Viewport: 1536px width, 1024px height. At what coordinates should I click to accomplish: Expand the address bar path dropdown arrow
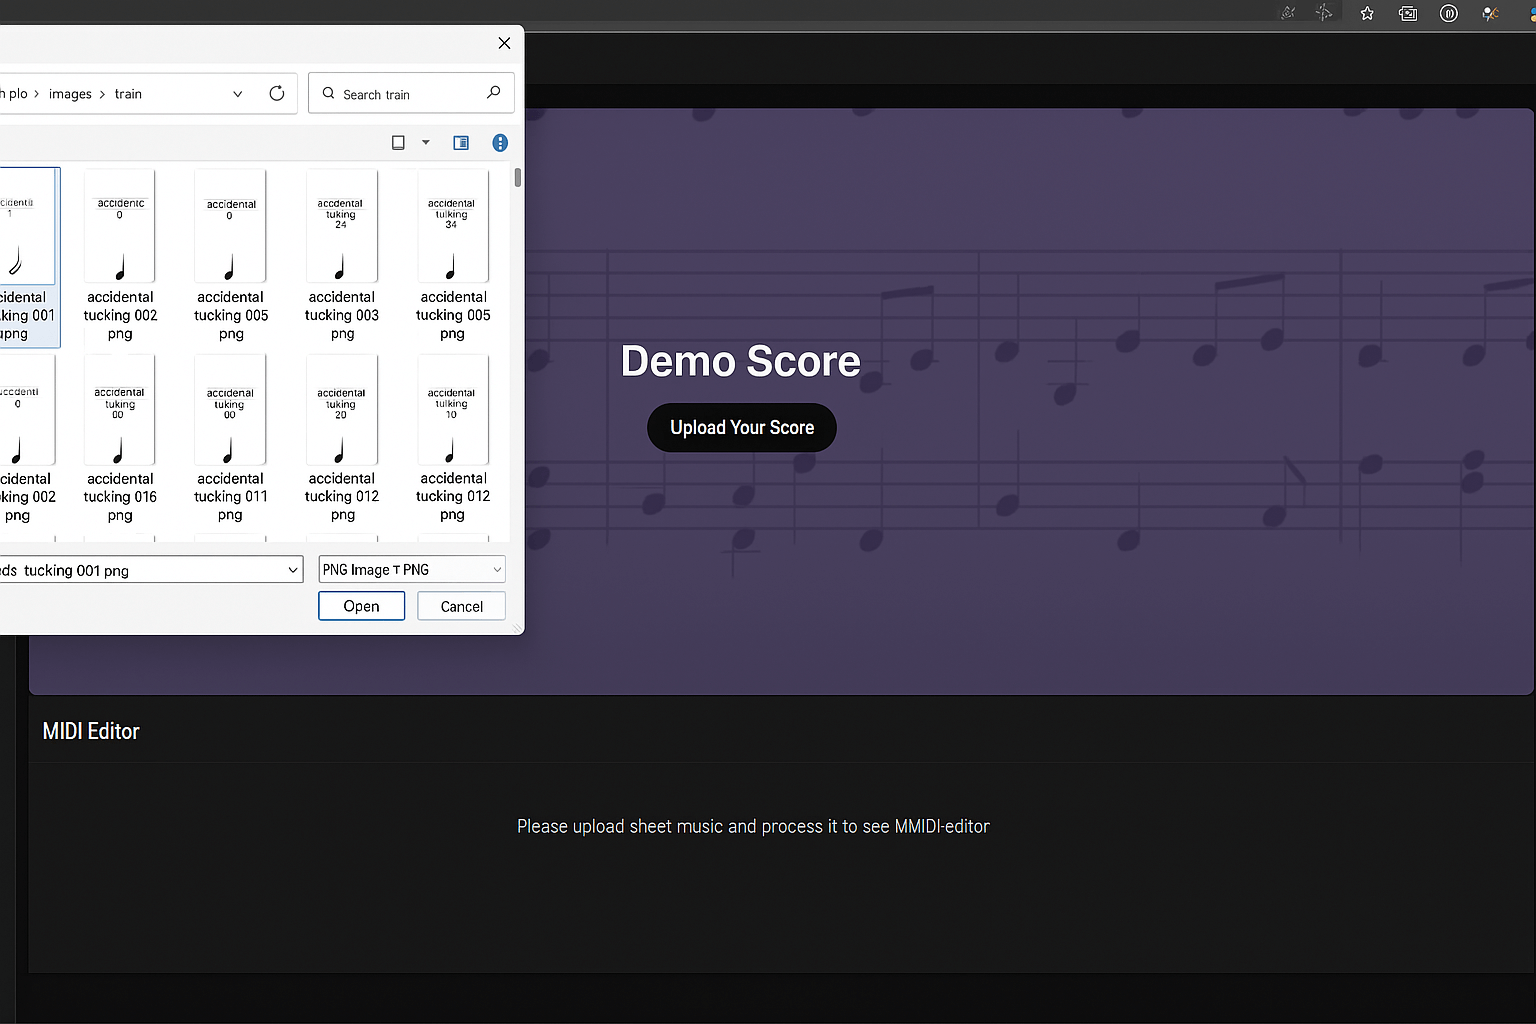tap(237, 93)
